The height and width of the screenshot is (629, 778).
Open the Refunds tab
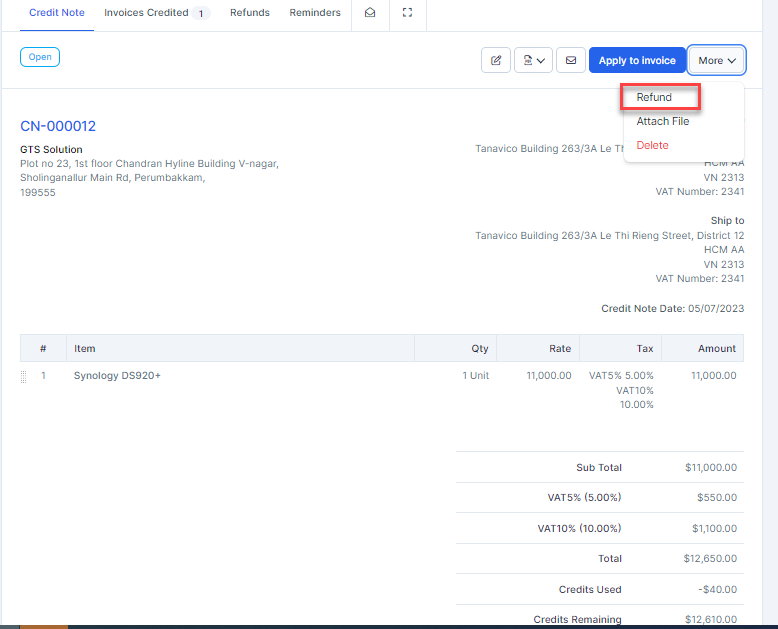[250, 13]
